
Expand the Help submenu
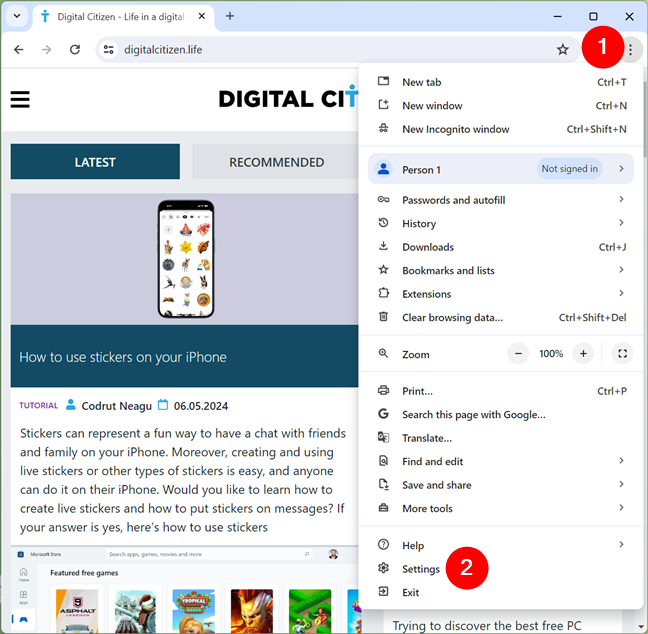[501, 545]
